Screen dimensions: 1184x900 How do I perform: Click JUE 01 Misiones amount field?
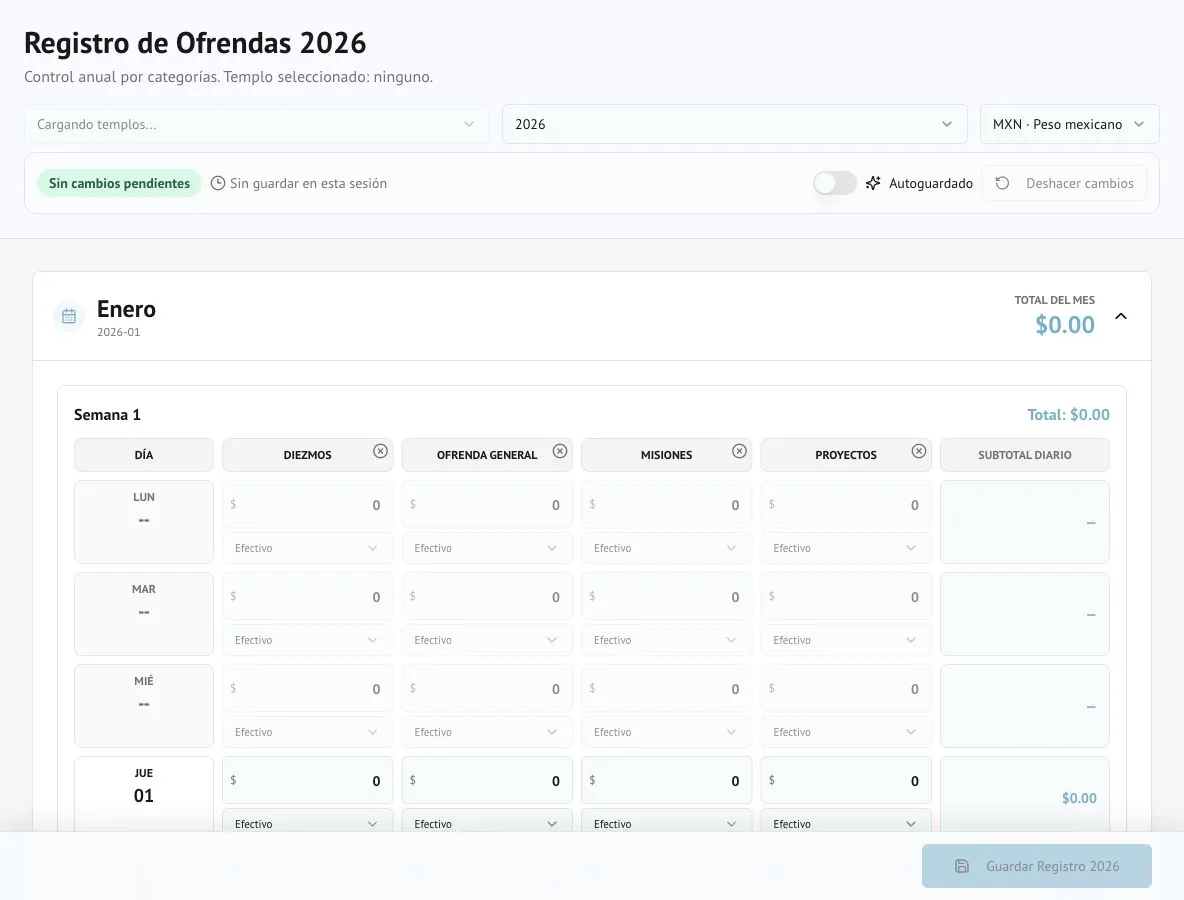pos(666,780)
